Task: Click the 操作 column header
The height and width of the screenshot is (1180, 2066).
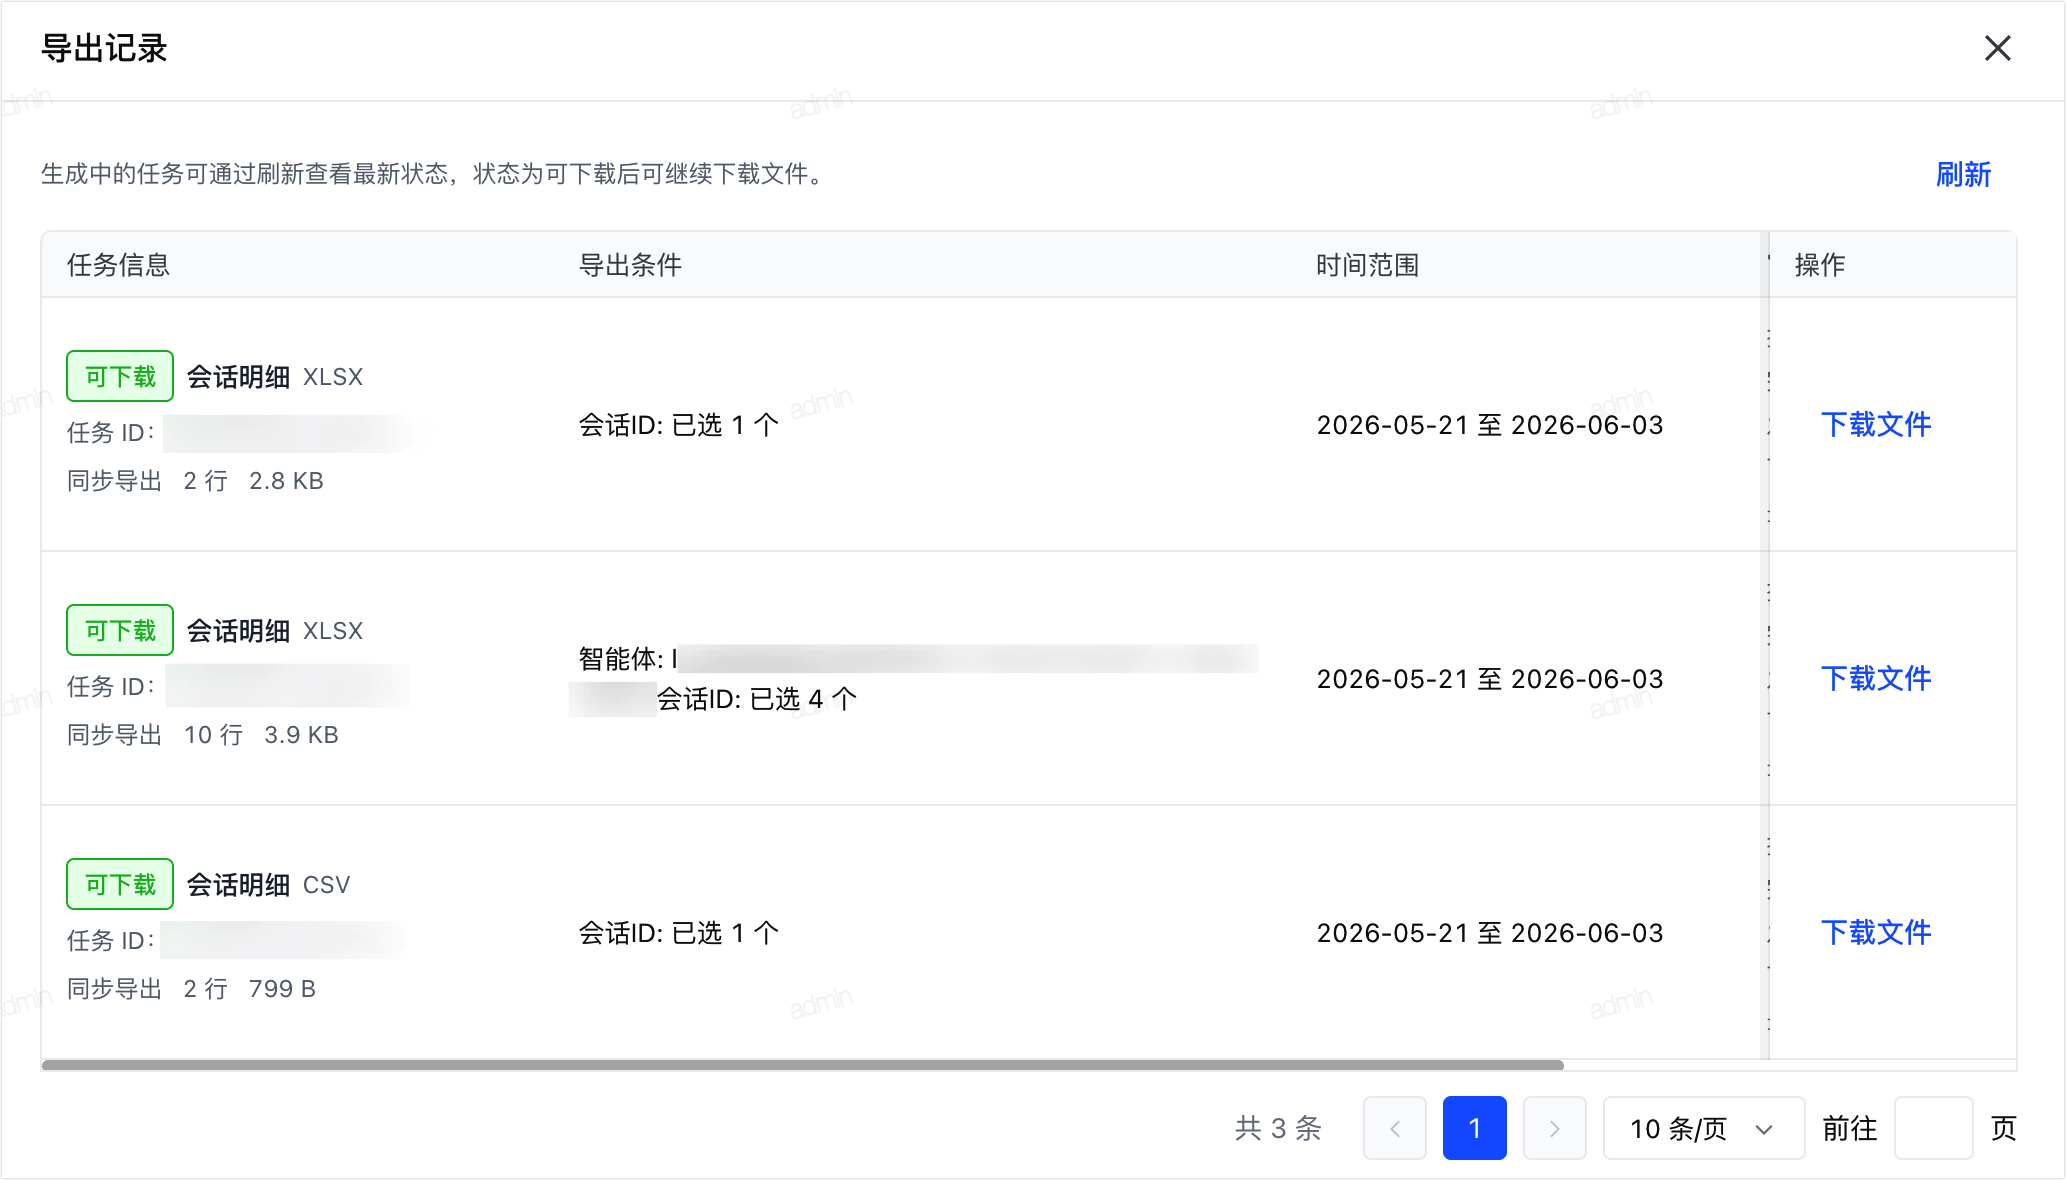Action: tap(1820, 265)
